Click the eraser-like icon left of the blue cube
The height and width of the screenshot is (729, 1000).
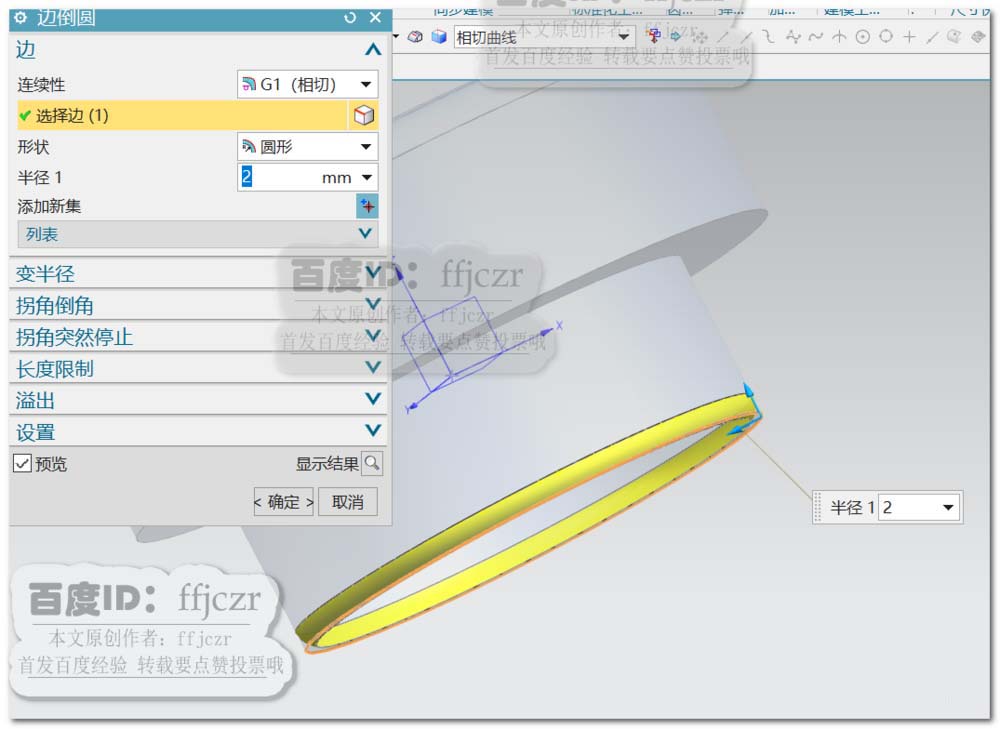tap(415, 36)
